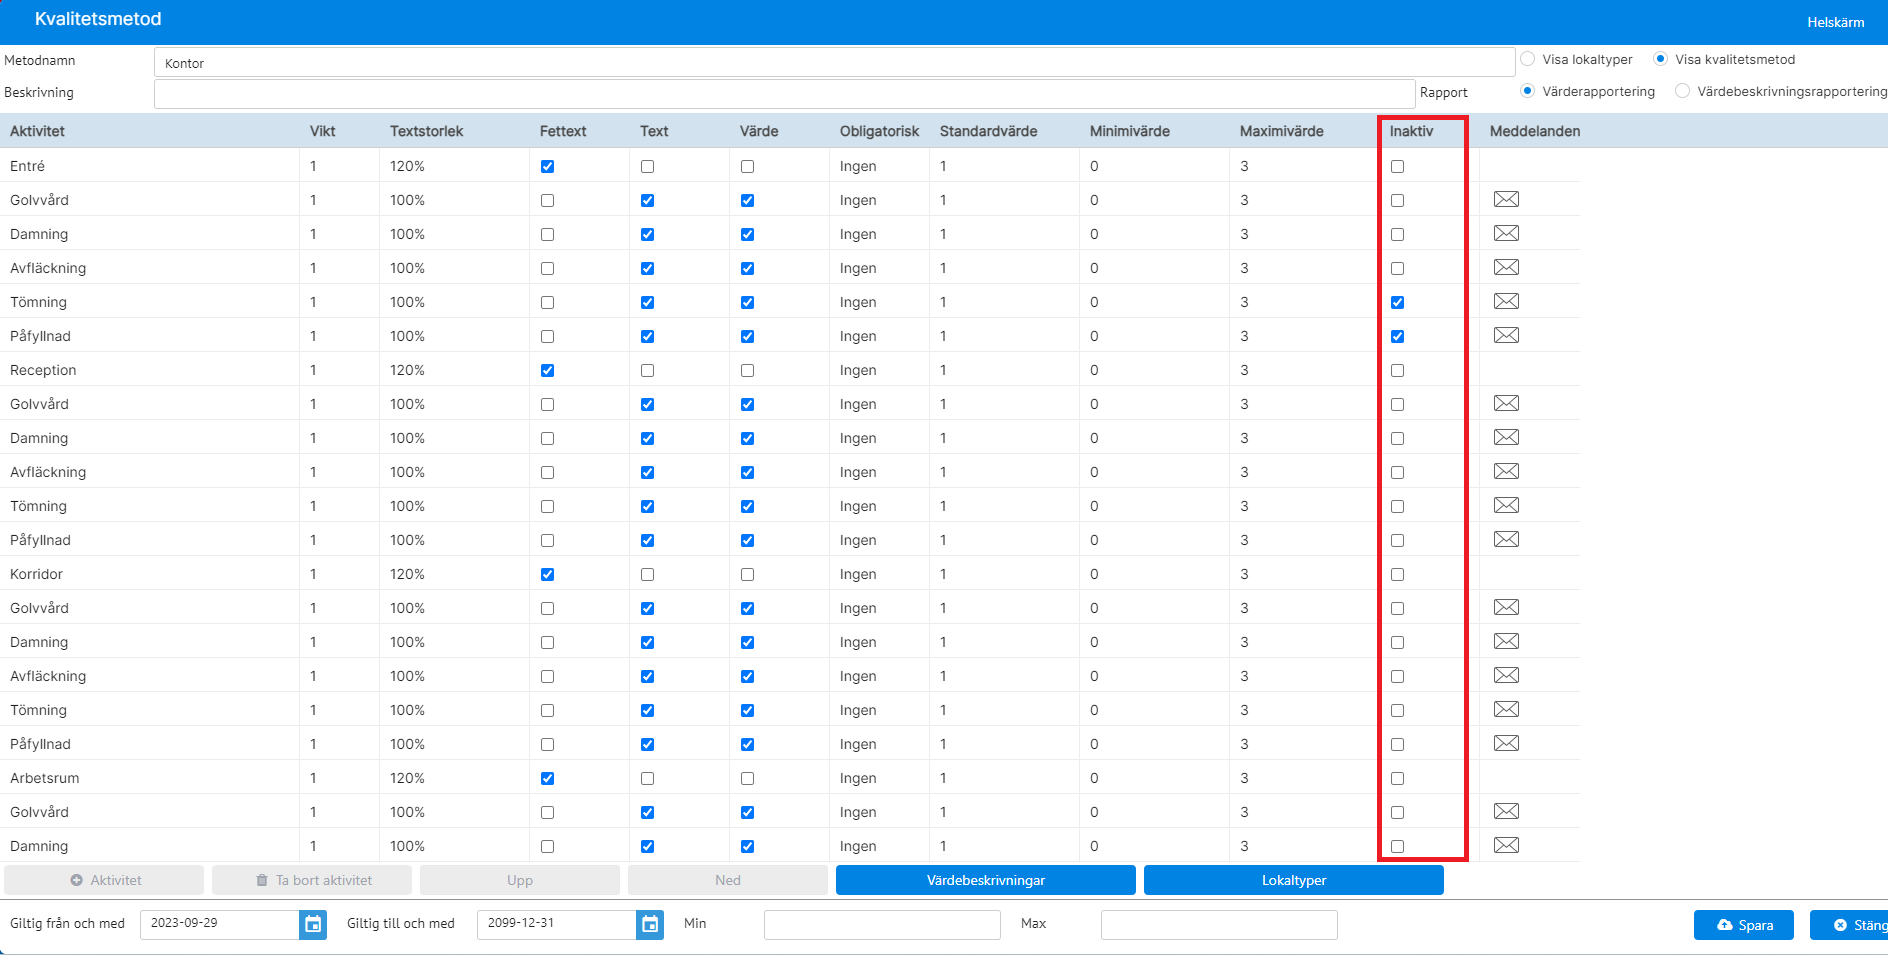Select the Visa lokaltyper radio button
The width and height of the screenshot is (1888, 955).
[x=1528, y=59]
